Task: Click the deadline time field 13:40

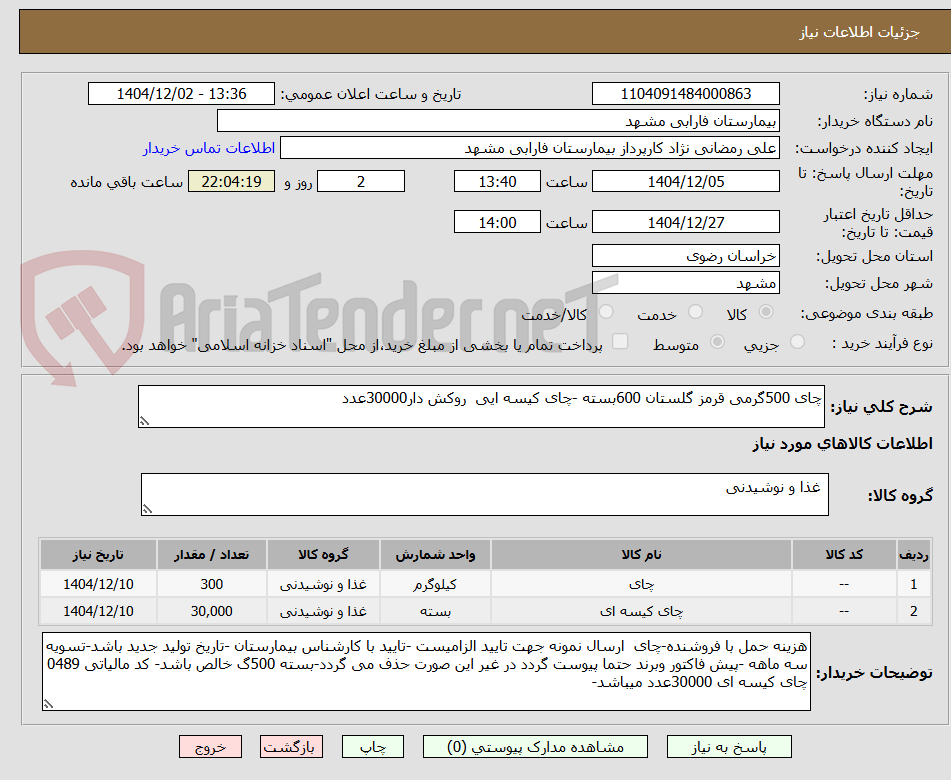Action: pos(497,181)
